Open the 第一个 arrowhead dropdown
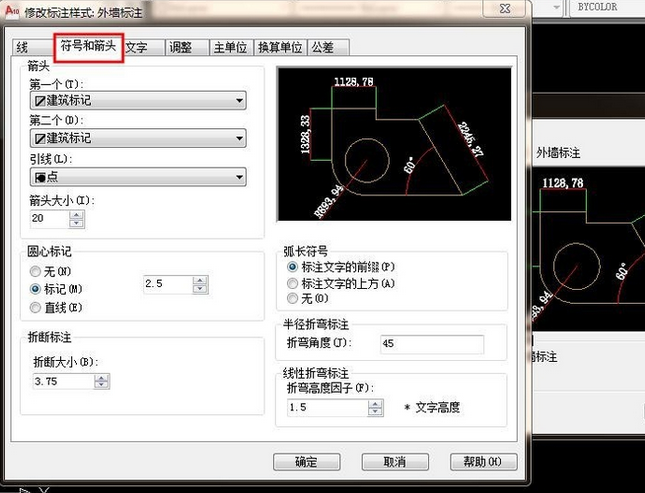 [139, 101]
